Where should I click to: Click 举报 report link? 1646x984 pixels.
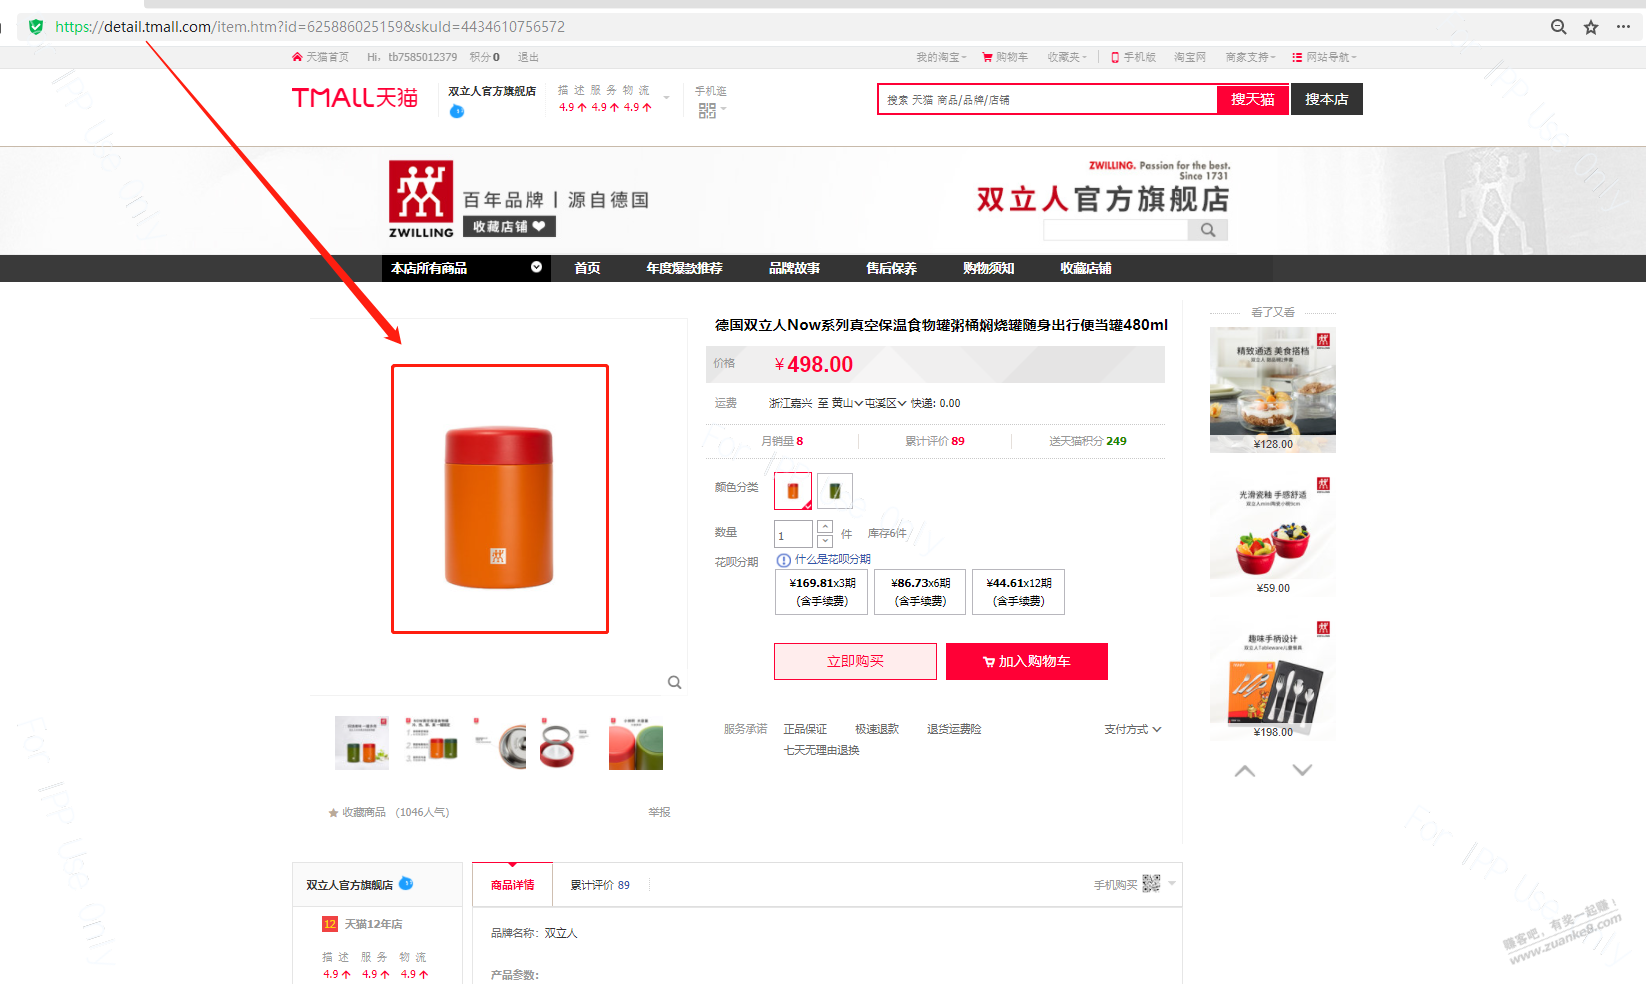pos(659,812)
